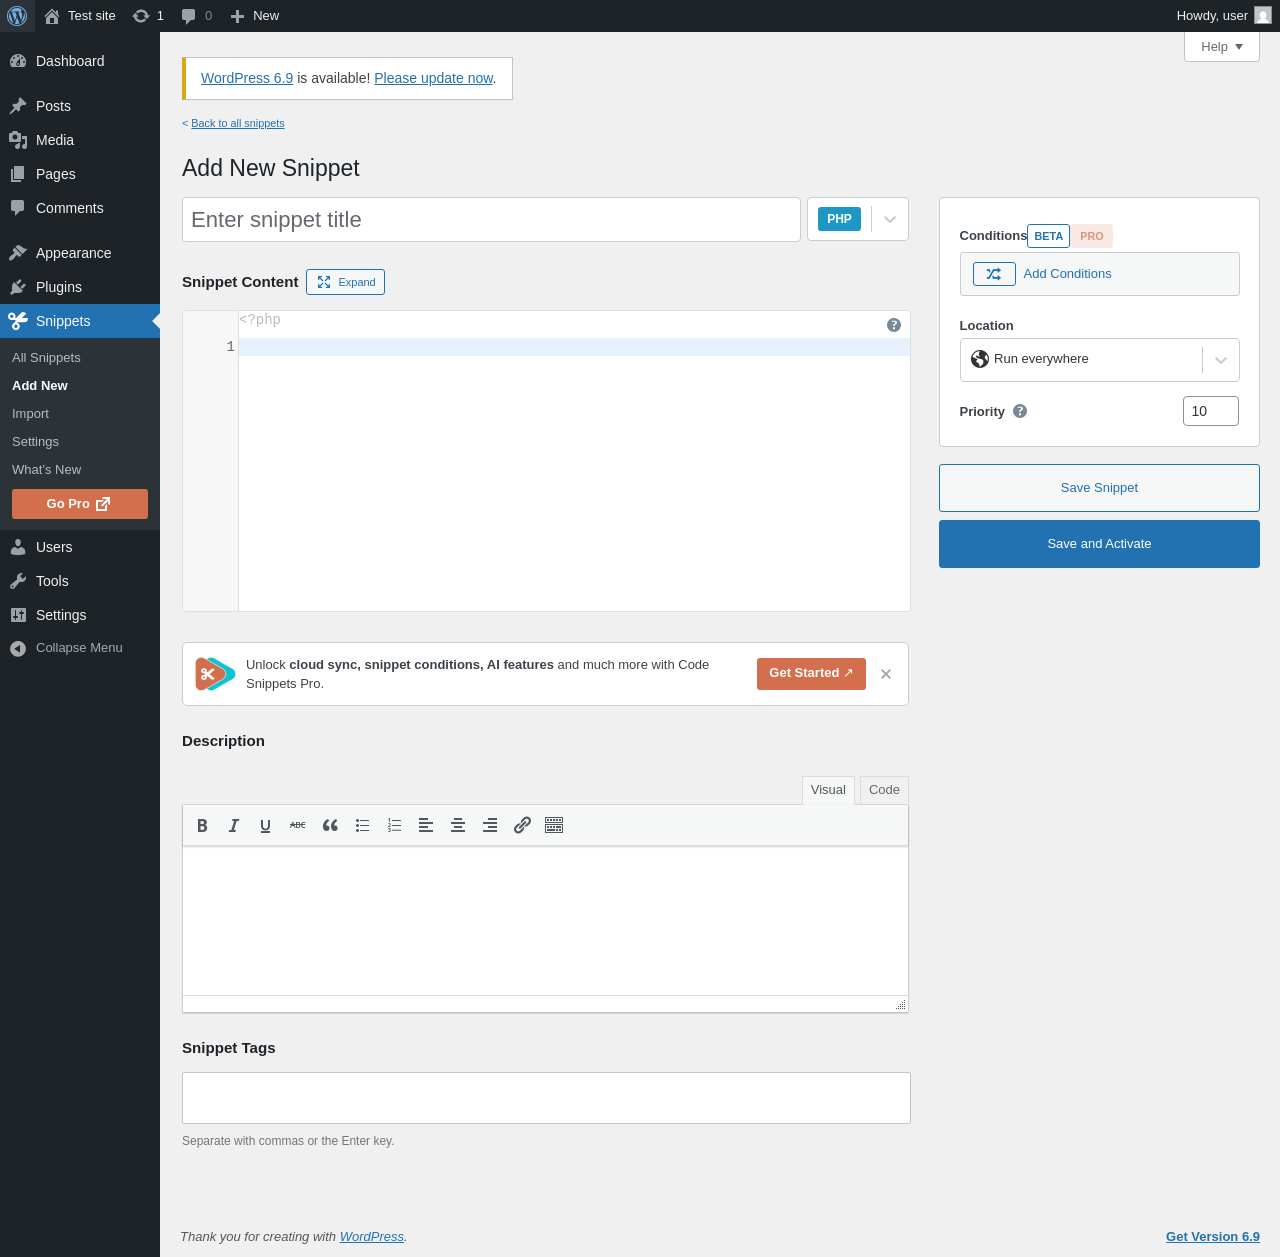Open the Users menu
Viewport: 1280px width, 1257px height.
pyautogui.click(x=80, y=547)
